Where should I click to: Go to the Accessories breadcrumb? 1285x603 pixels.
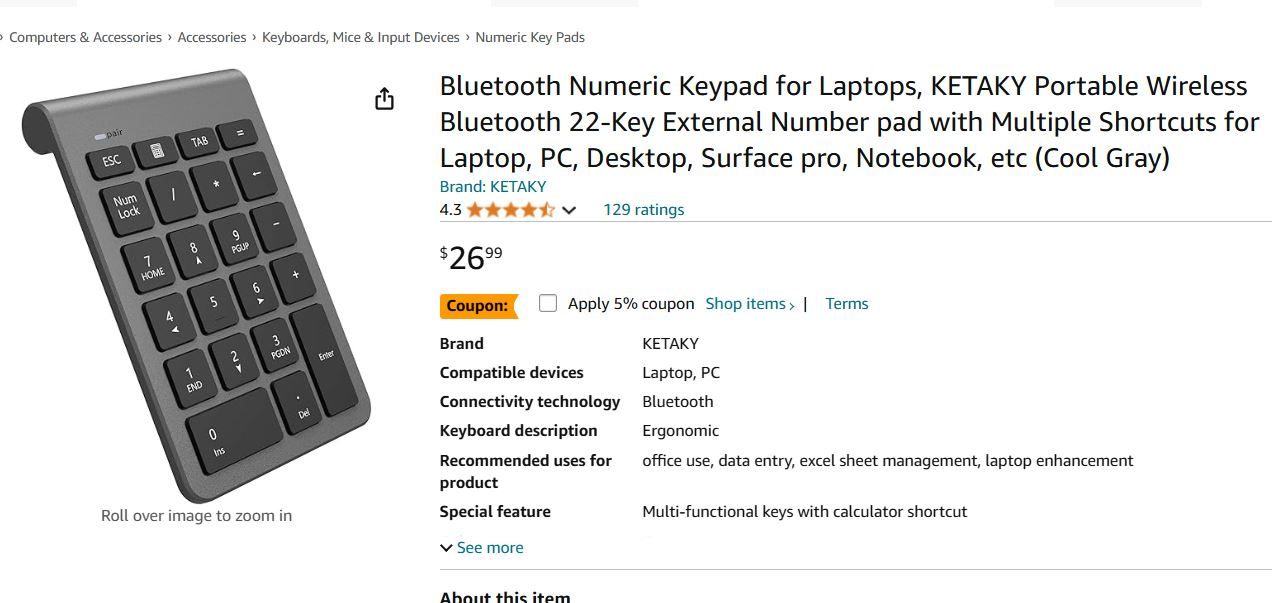[x=212, y=36]
